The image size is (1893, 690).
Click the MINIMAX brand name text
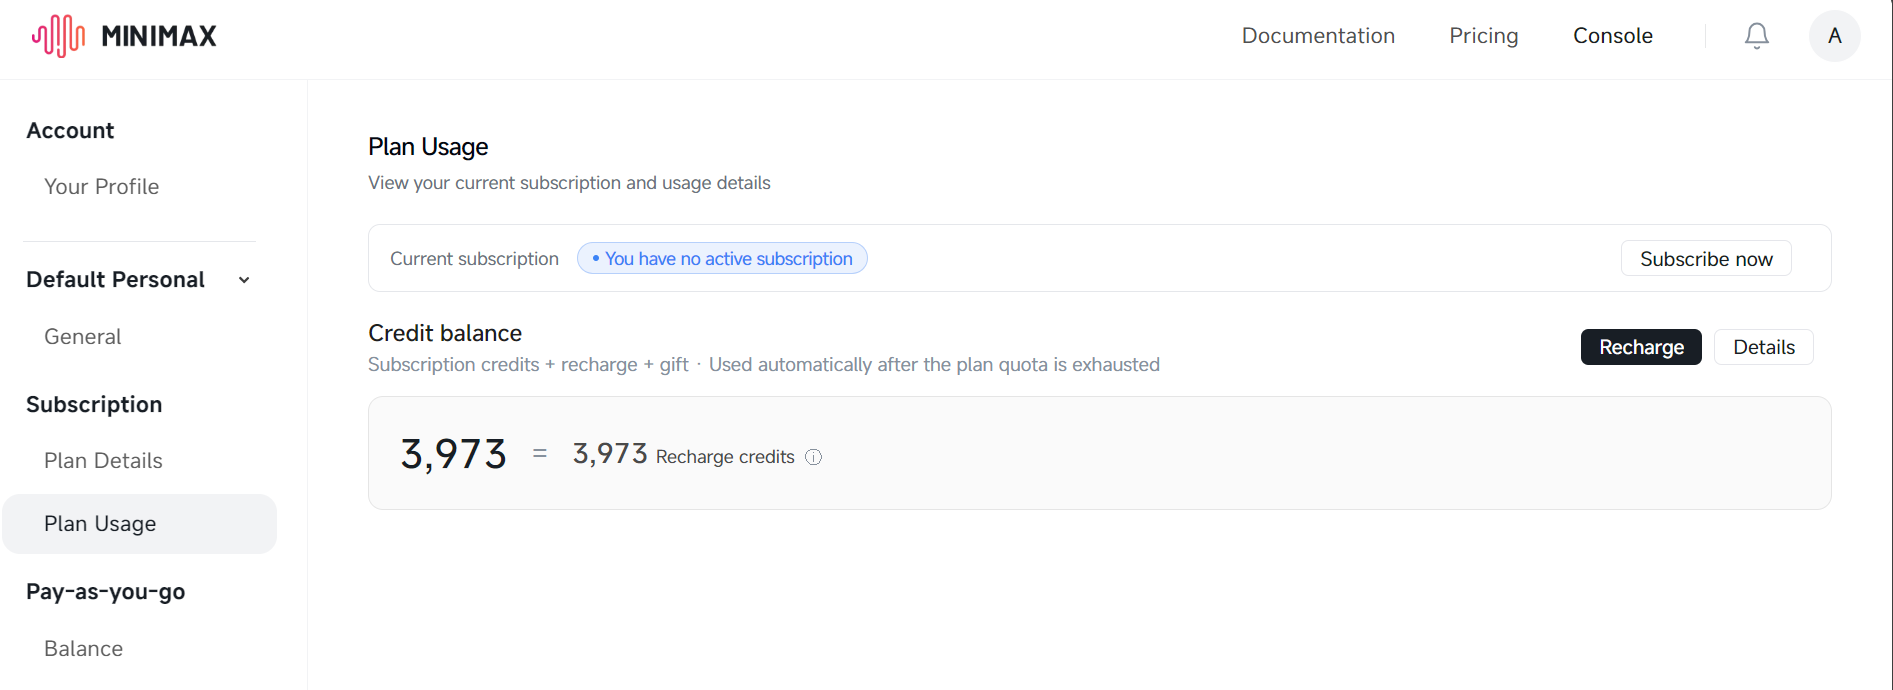[159, 36]
